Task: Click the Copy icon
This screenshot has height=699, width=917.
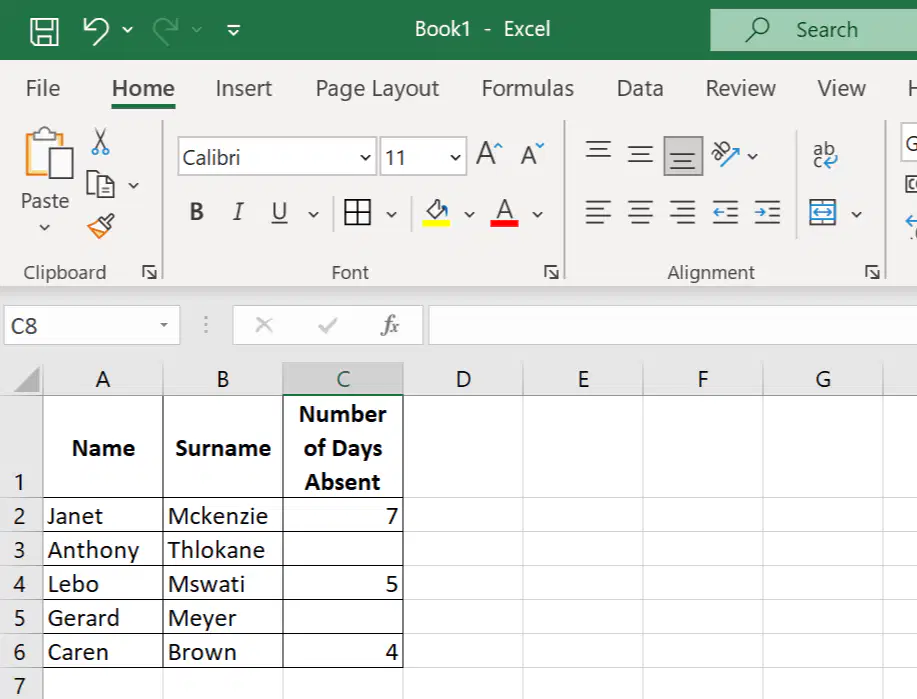Action: tap(100, 184)
